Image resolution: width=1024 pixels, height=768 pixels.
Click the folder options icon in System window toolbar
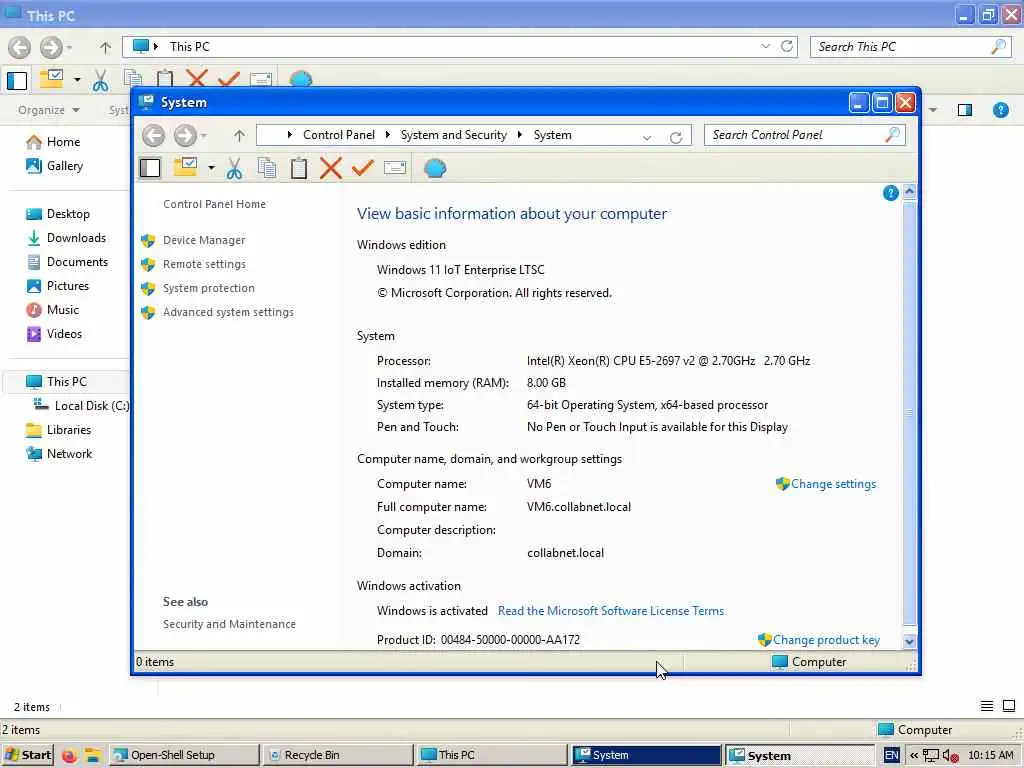[185, 167]
